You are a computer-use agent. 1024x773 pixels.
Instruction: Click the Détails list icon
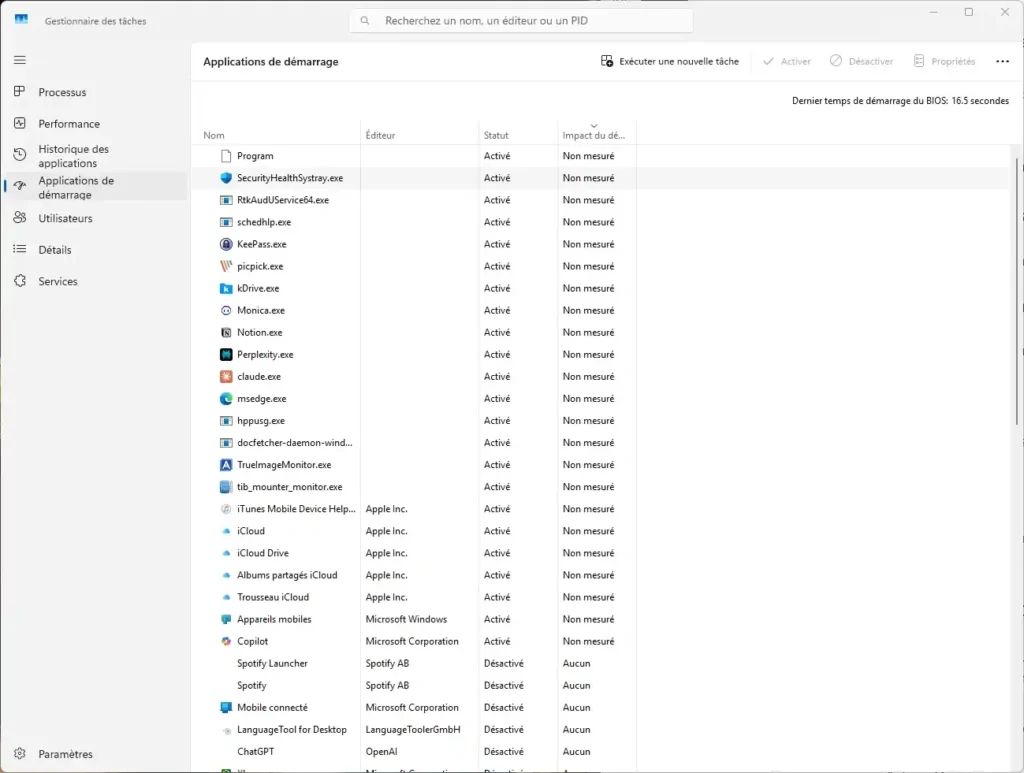tap(20, 249)
